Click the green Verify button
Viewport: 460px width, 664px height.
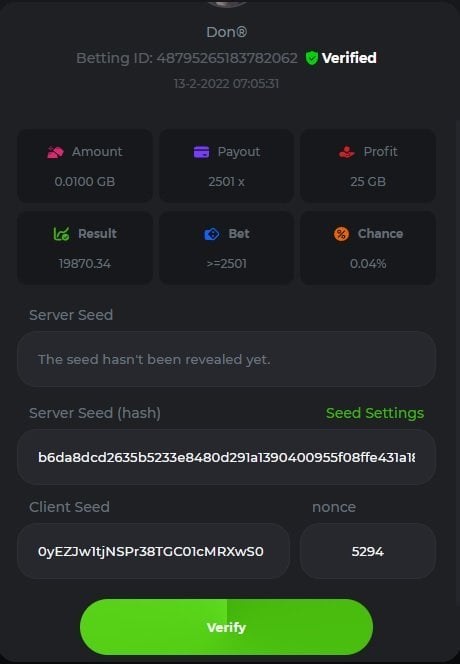click(x=226, y=627)
